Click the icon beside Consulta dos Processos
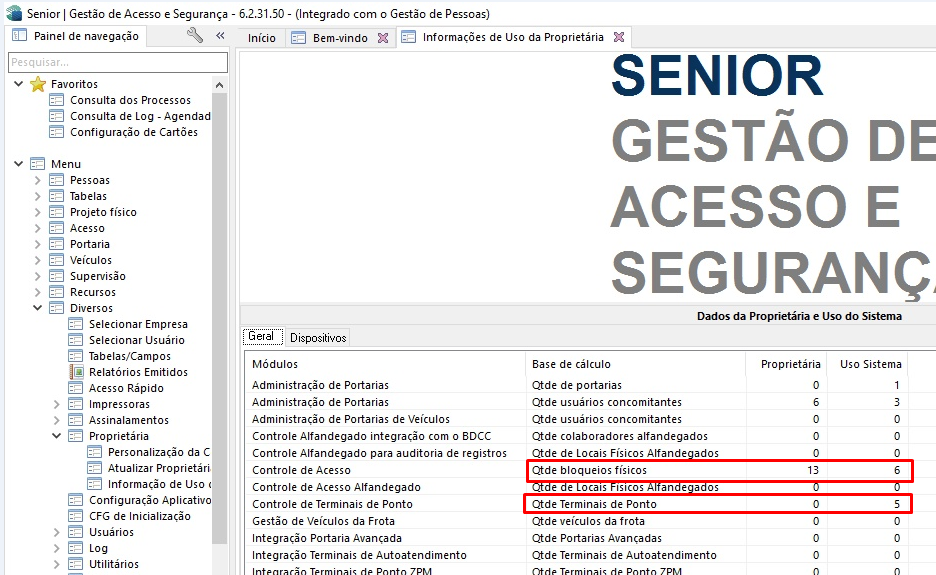The width and height of the screenshot is (936, 575). [56, 100]
